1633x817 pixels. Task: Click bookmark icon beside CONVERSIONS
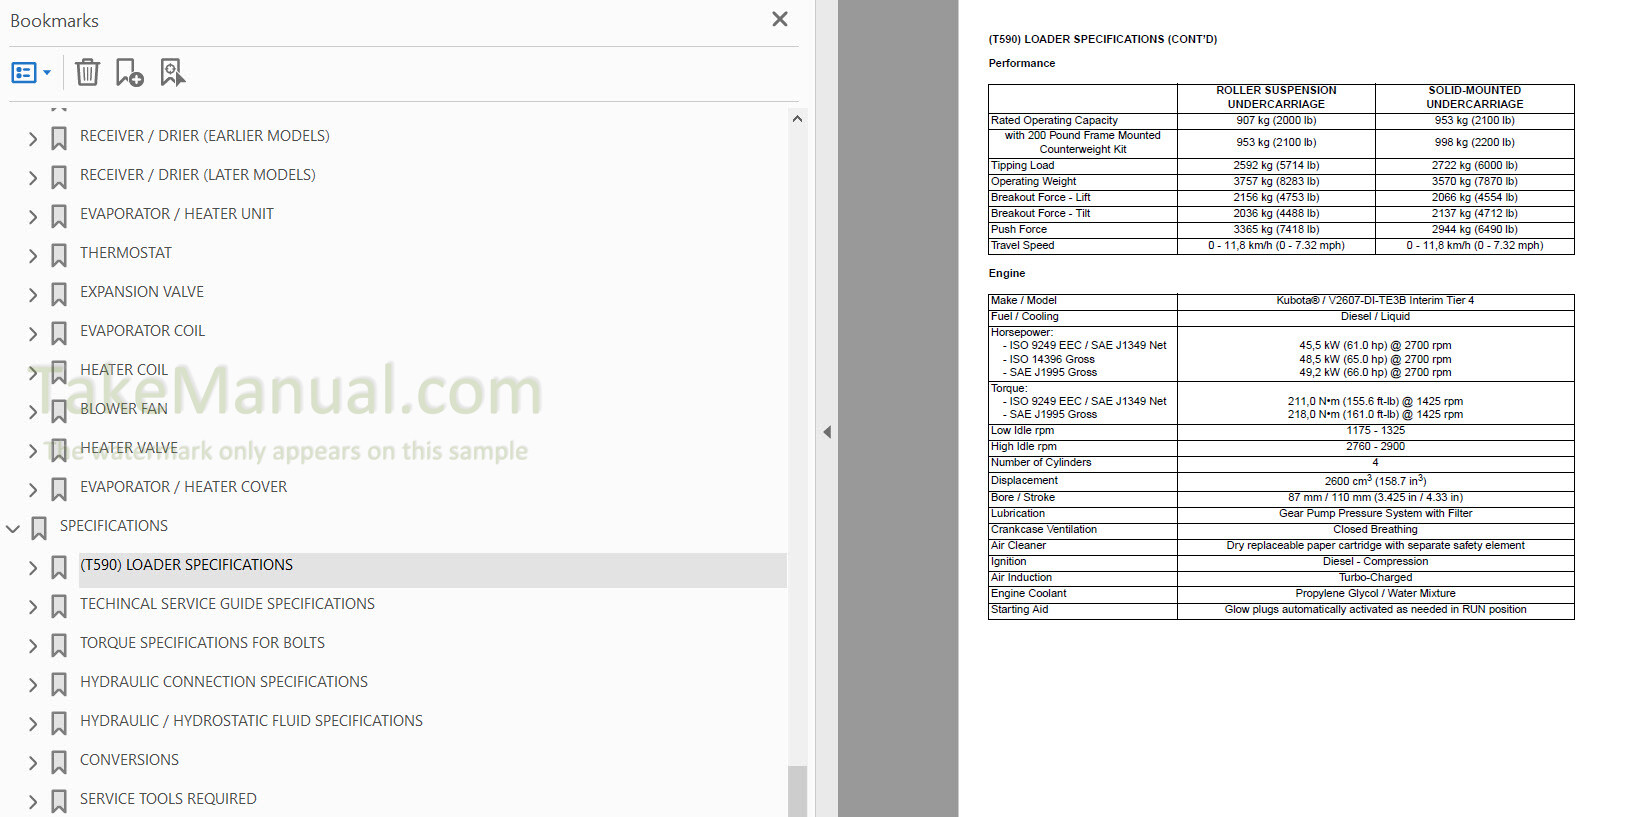click(x=59, y=763)
